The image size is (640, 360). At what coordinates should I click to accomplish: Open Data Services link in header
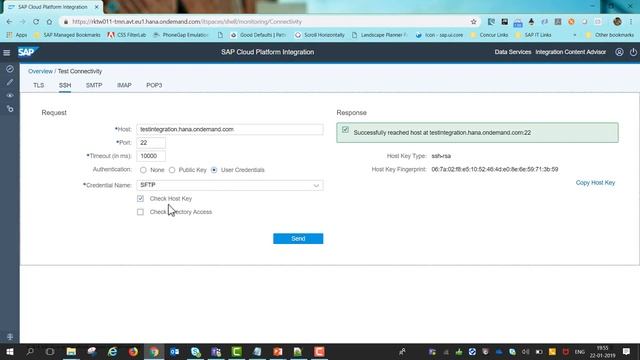click(x=513, y=52)
